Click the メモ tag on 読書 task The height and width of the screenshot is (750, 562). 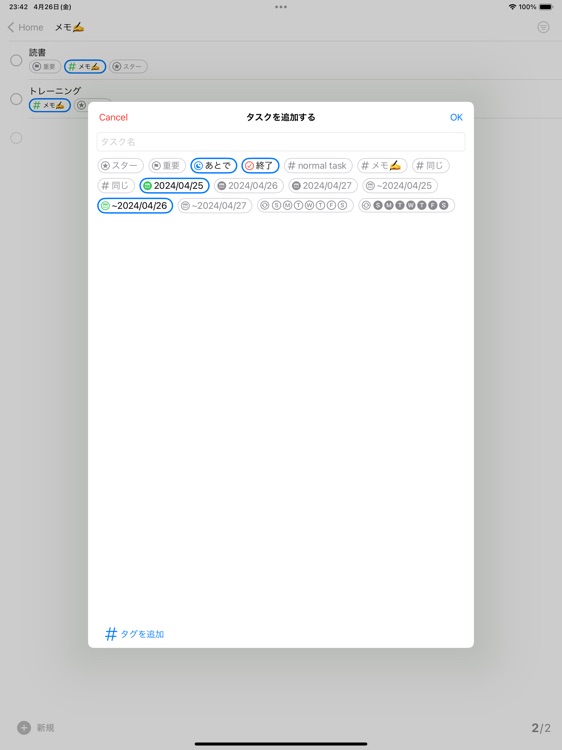click(x=85, y=66)
